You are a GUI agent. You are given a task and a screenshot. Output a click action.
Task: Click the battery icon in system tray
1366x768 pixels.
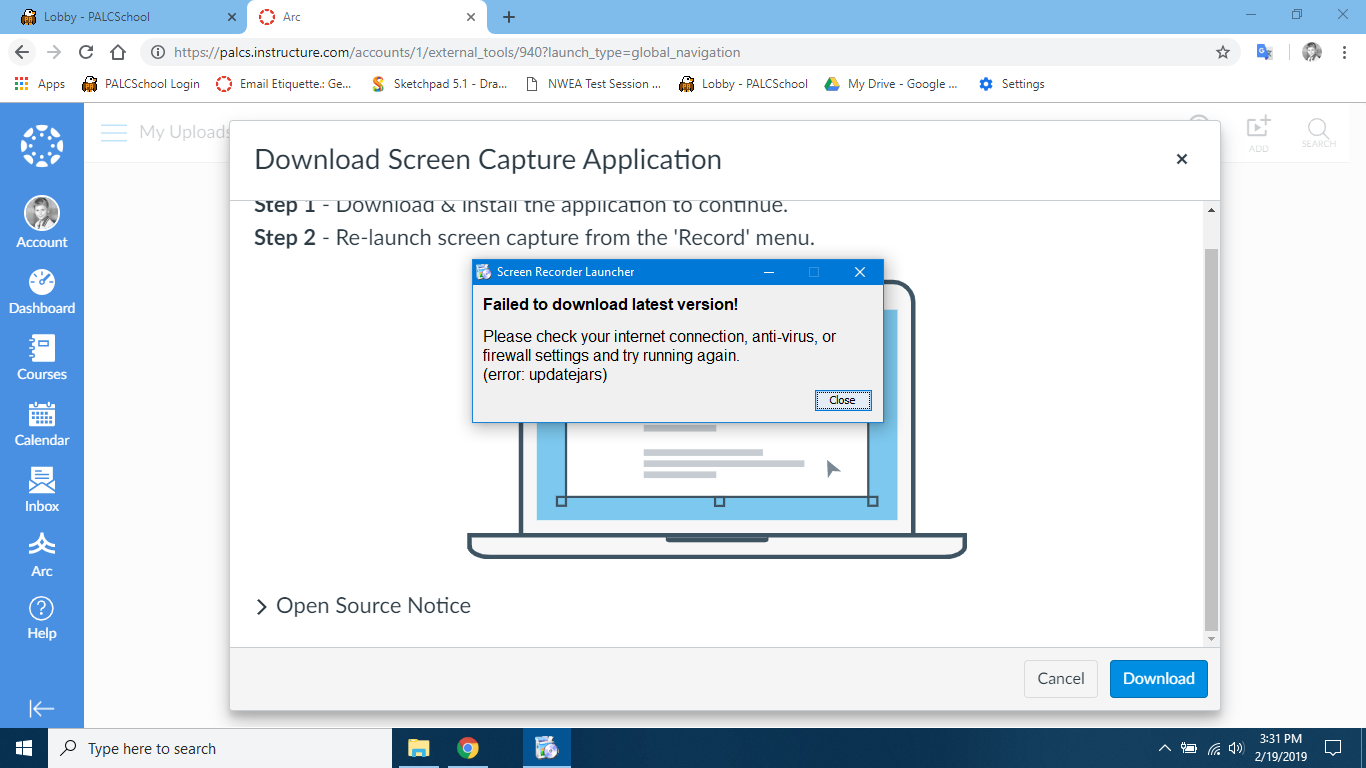tap(1190, 748)
